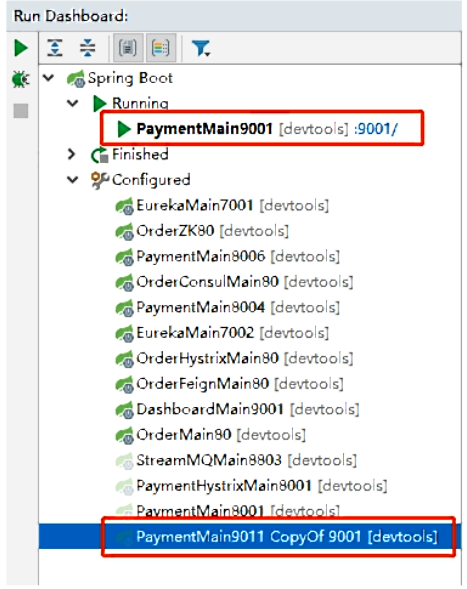Screen dimensions: 467x589
Task: Click Spring icon next to PaymentMain8004
Action: click(124, 308)
